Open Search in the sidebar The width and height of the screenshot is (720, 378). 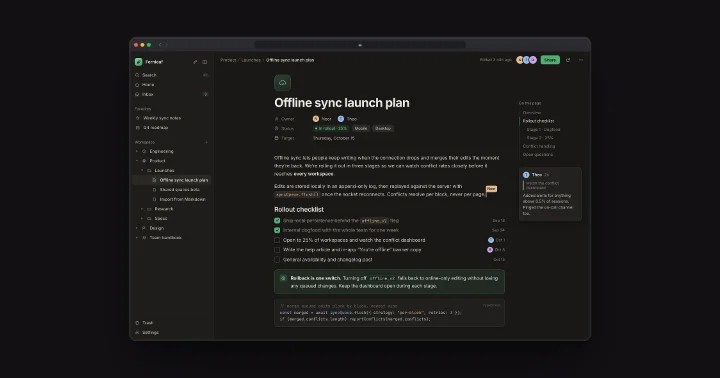[172, 75]
